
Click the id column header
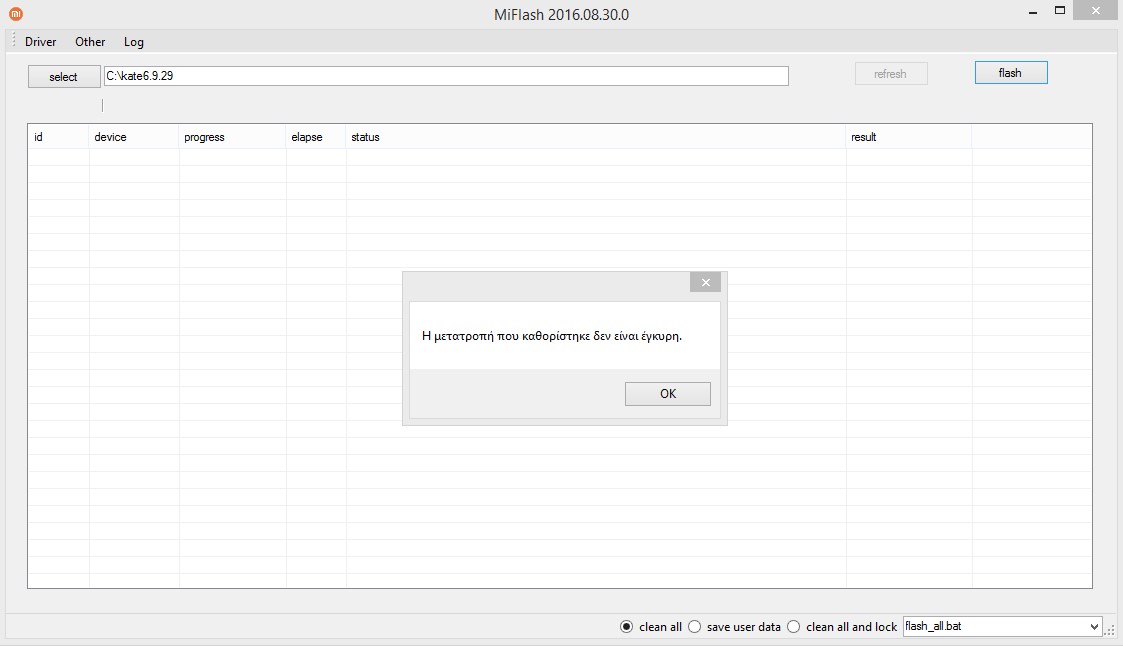tap(59, 137)
